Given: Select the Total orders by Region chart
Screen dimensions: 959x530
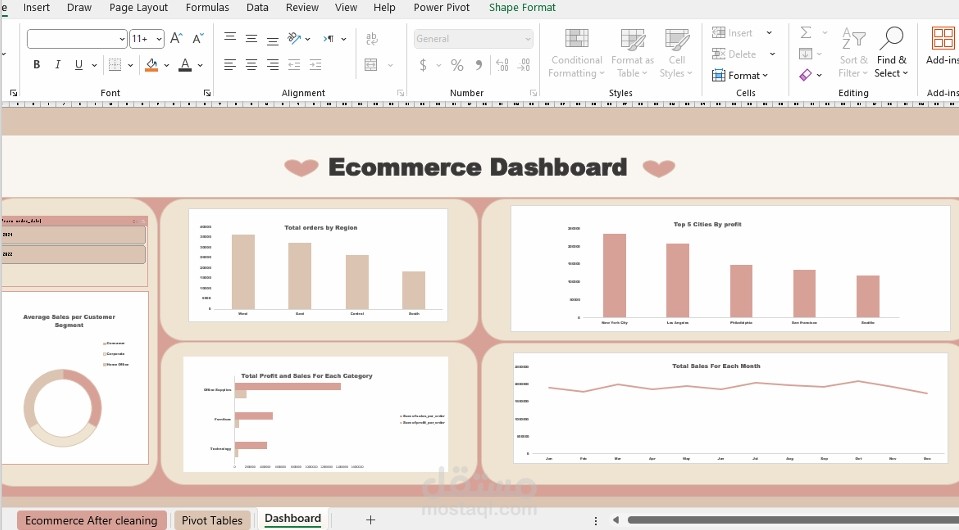Looking at the screenshot, I should pyautogui.click(x=318, y=265).
